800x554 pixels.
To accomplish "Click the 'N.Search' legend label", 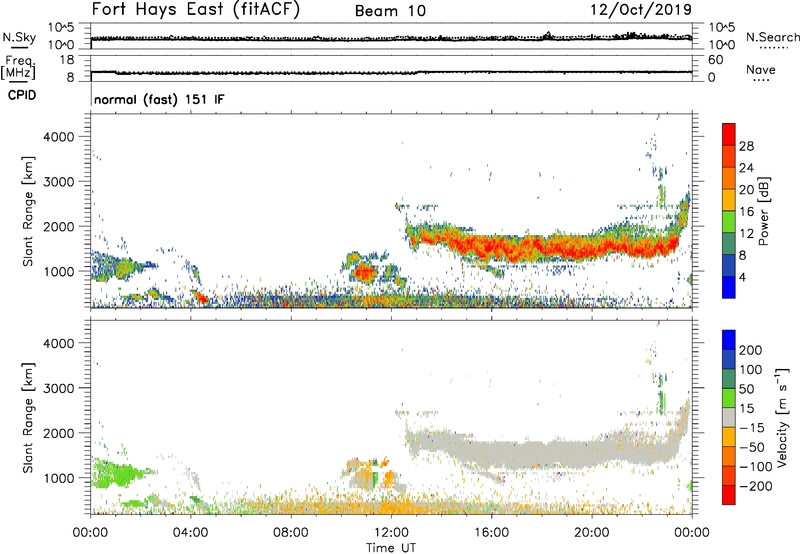I will (772, 37).
